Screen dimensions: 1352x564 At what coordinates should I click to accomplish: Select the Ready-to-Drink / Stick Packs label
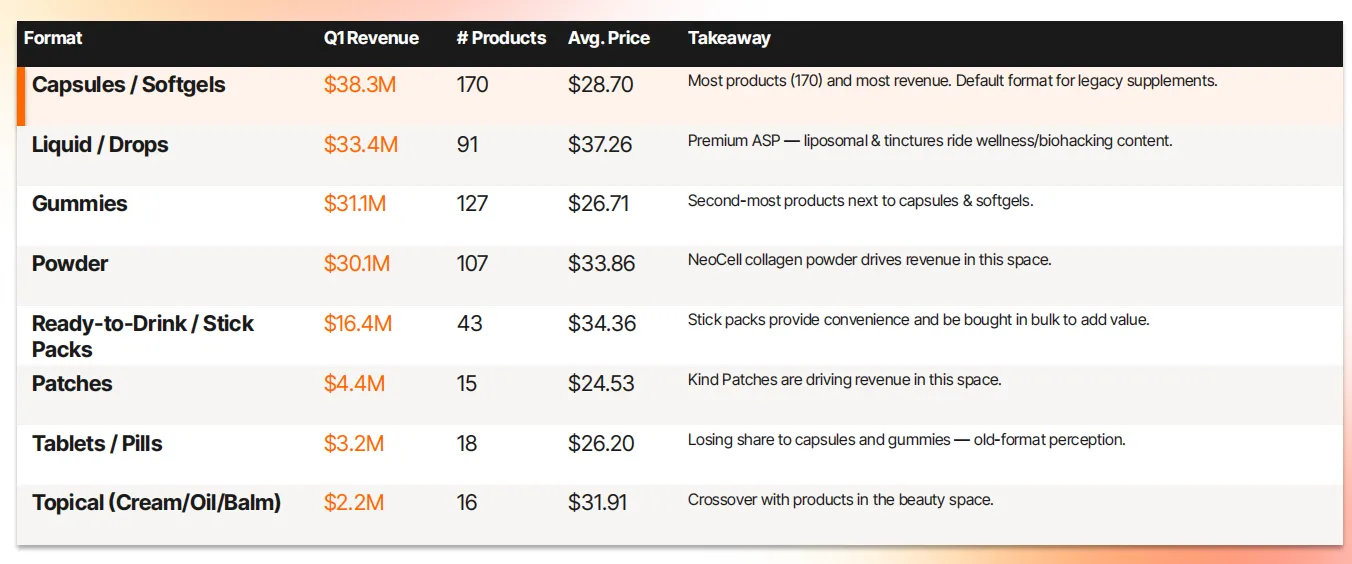(143, 336)
